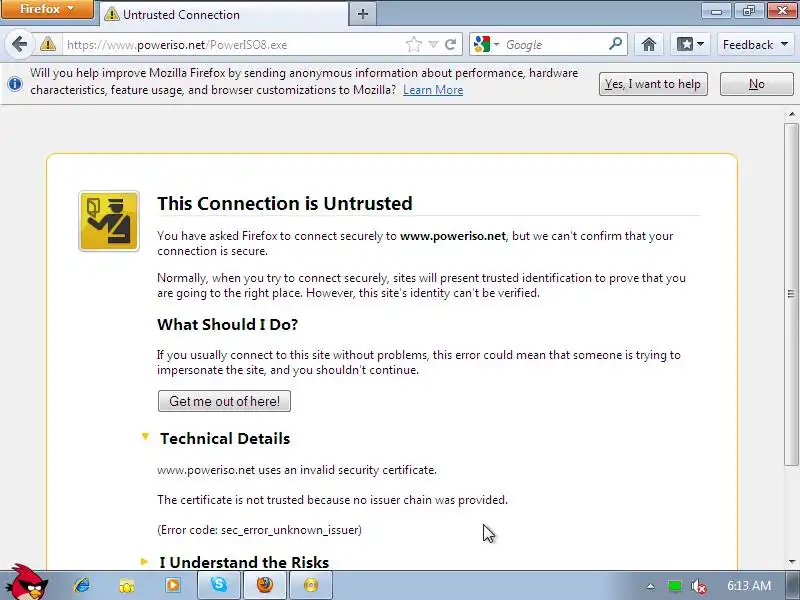Click the info icon in notification bar
Screen dimensions: 800x600
coord(15,84)
